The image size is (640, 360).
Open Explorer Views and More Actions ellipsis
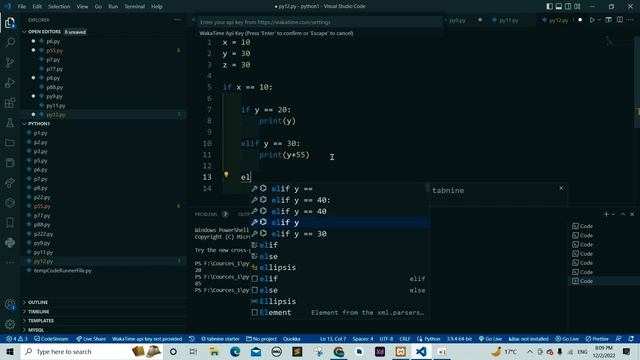(177, 20)
